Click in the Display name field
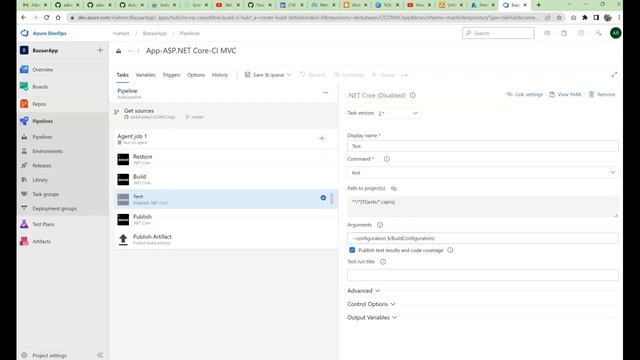The image size is (640, 360). (x=482, y=146)
